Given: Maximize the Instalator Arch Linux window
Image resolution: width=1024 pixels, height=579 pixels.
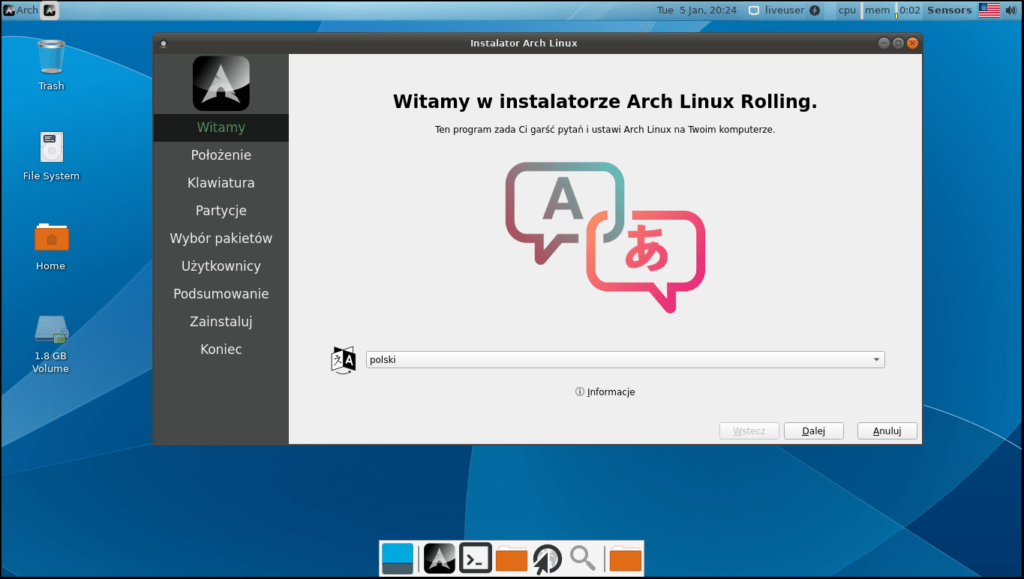Looking at the screenshot, I should coord(898,43).
